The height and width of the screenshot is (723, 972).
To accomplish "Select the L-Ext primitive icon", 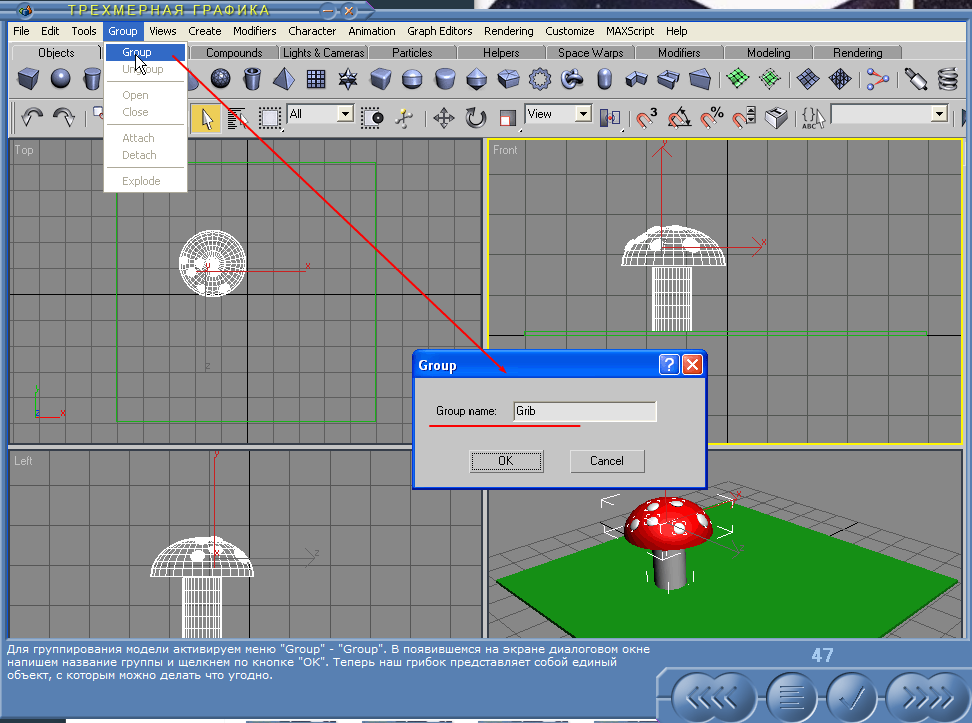I will [x=636, y=79].
